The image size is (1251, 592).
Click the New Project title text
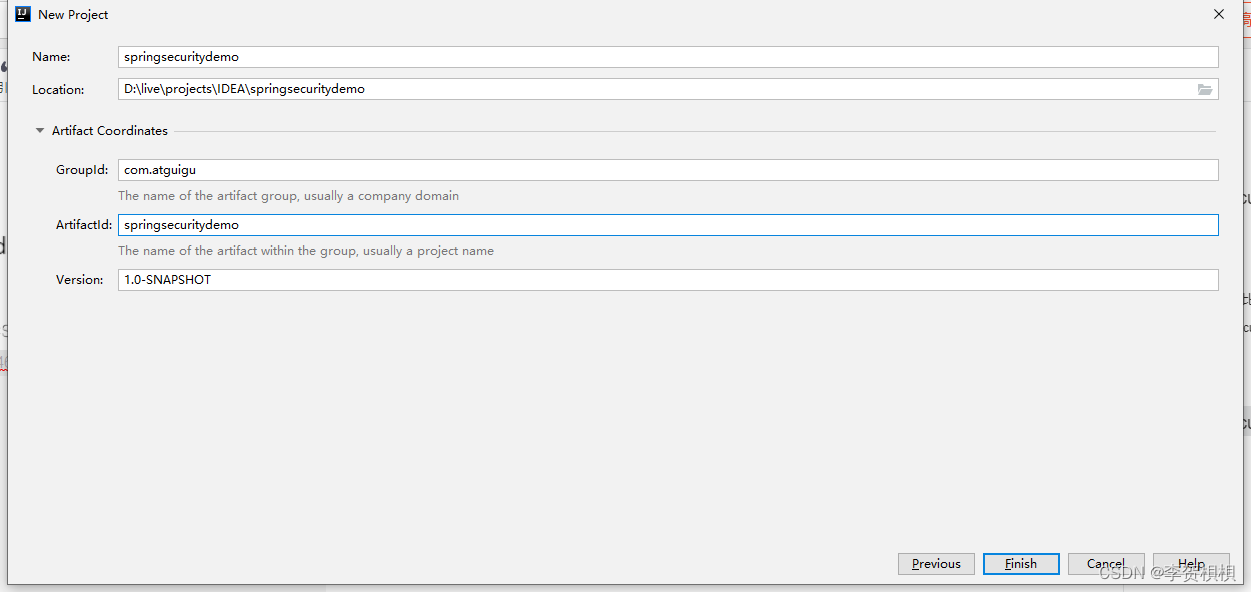73,15
